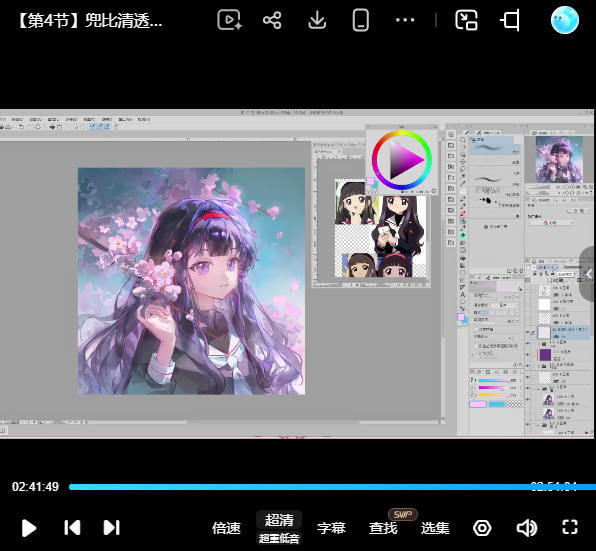
Task: Switch to the mini window player mode
Action: point(466,20)
